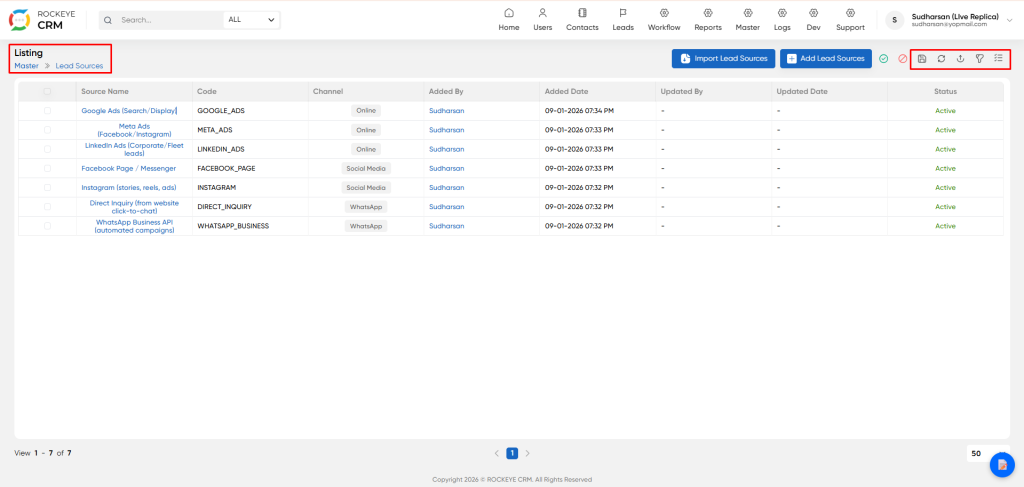Click the GOOGLE_ADS code cell
The image size is (1024, 487).
[221, 111]
